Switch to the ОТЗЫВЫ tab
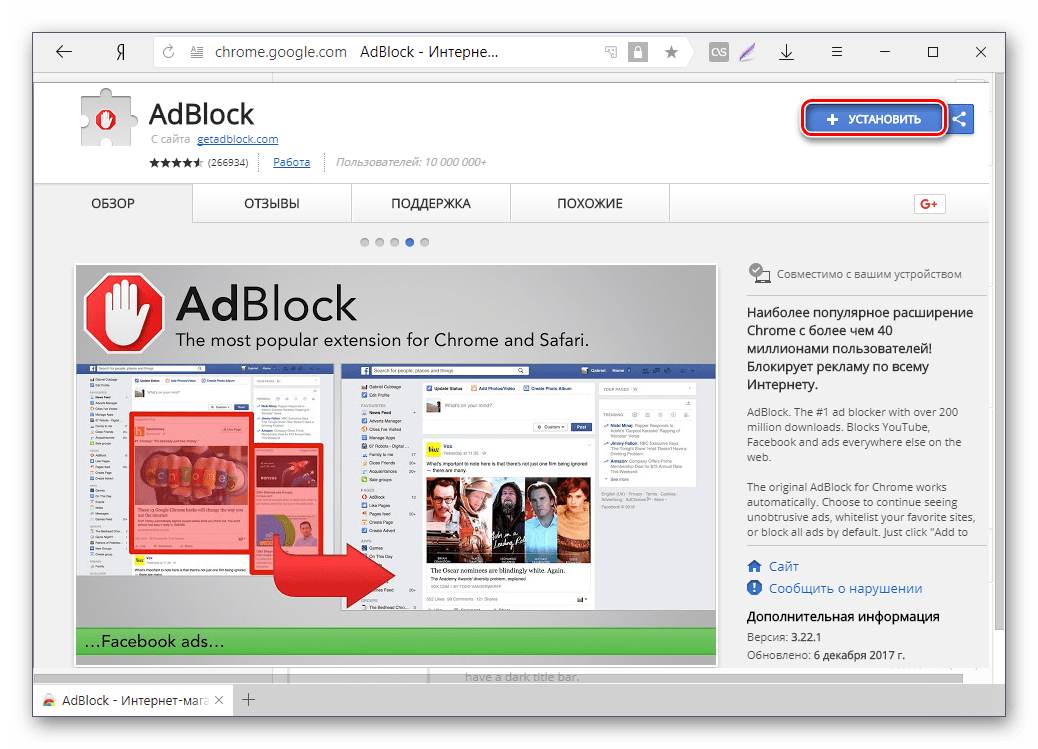Viewport: 1038px width, 749px height. pos(271,204)
